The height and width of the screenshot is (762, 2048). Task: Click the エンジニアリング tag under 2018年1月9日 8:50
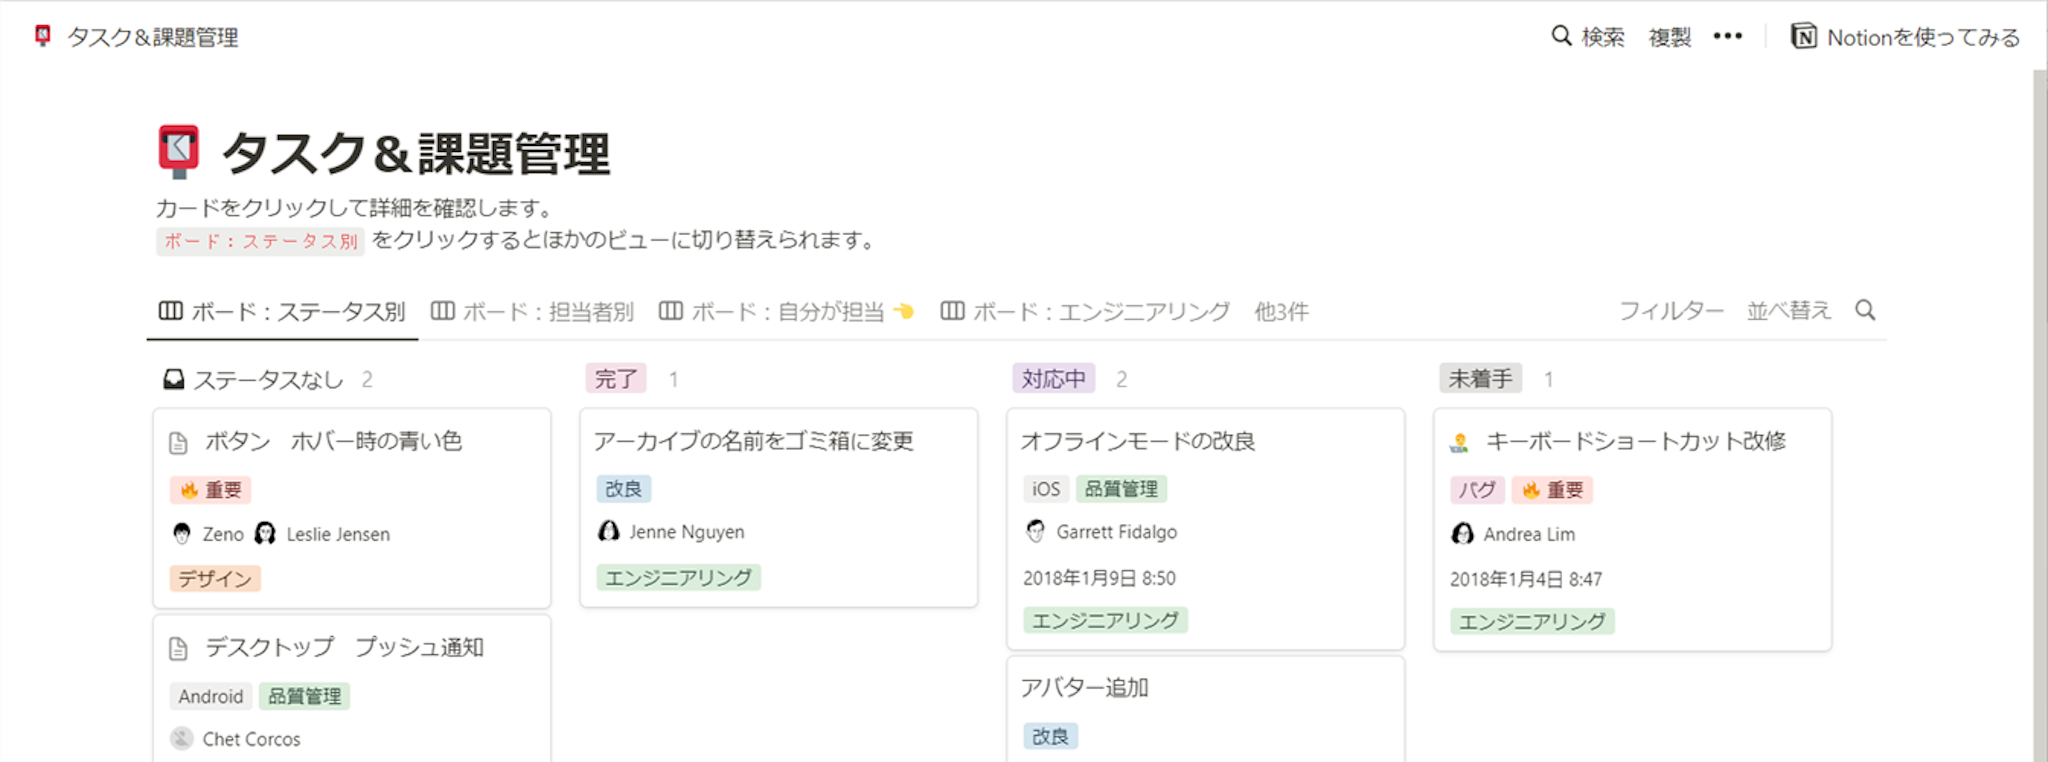point(1106,621)
